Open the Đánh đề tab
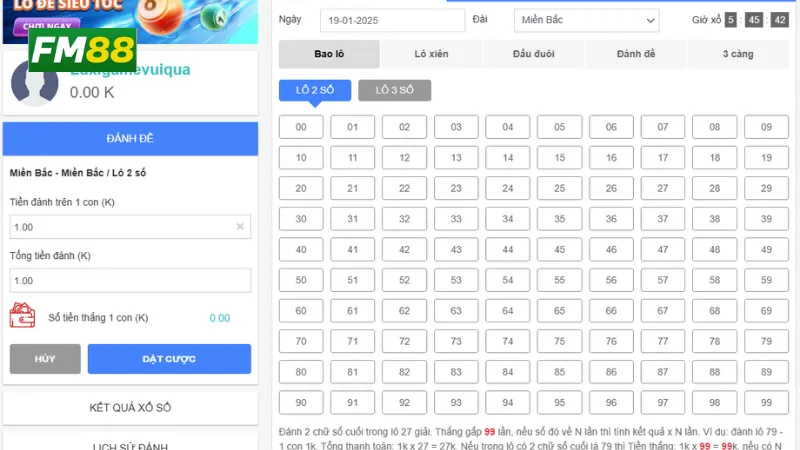 click(637, 54)
